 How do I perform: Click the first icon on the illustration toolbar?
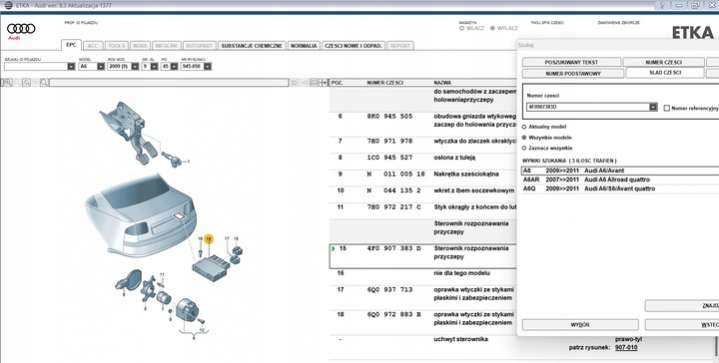coord(7,82)
